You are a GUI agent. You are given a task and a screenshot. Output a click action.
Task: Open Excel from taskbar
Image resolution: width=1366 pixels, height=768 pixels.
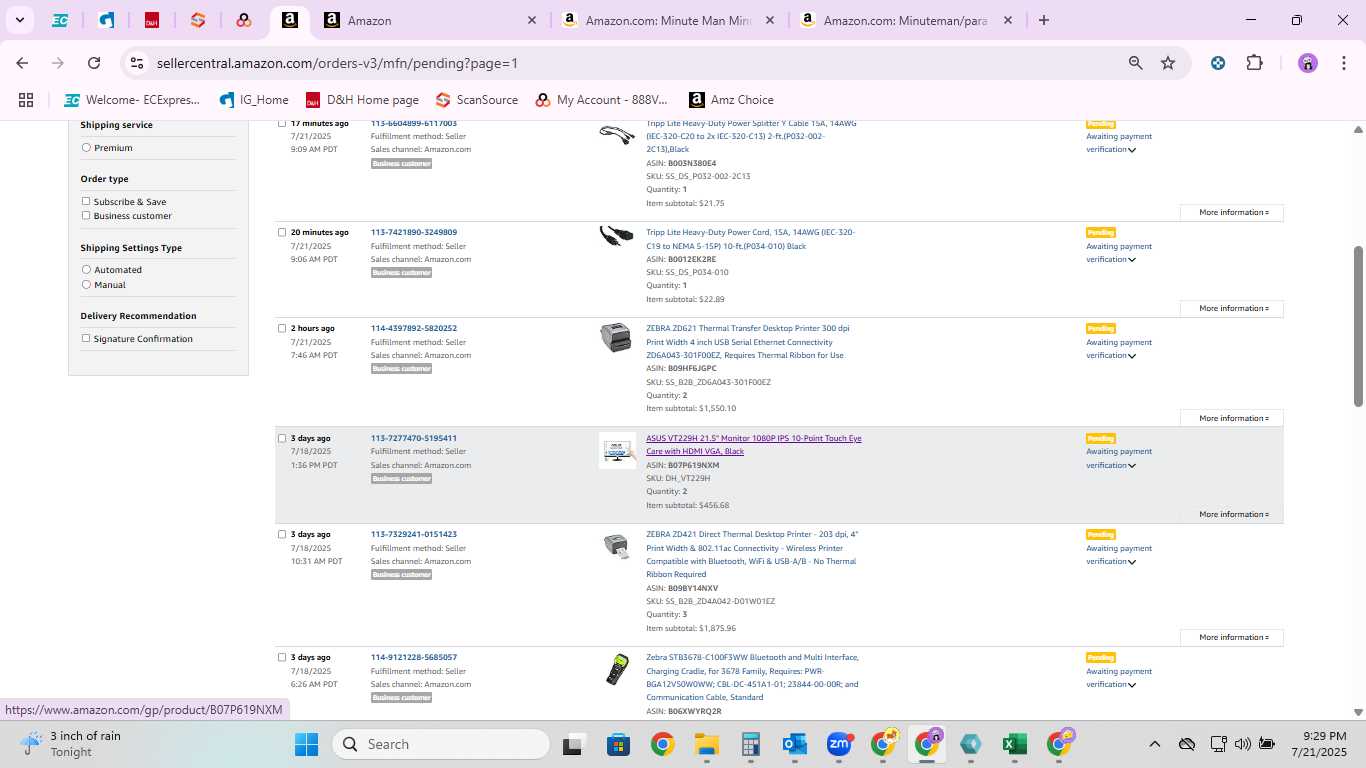[1015, 744]
